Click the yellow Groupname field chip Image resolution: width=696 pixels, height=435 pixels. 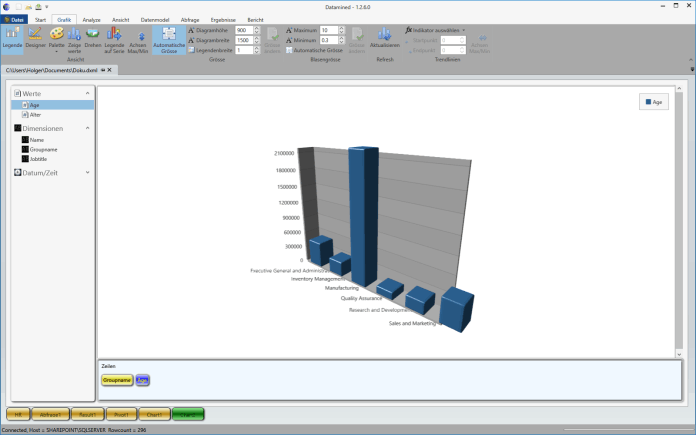[x=117, y=380]
